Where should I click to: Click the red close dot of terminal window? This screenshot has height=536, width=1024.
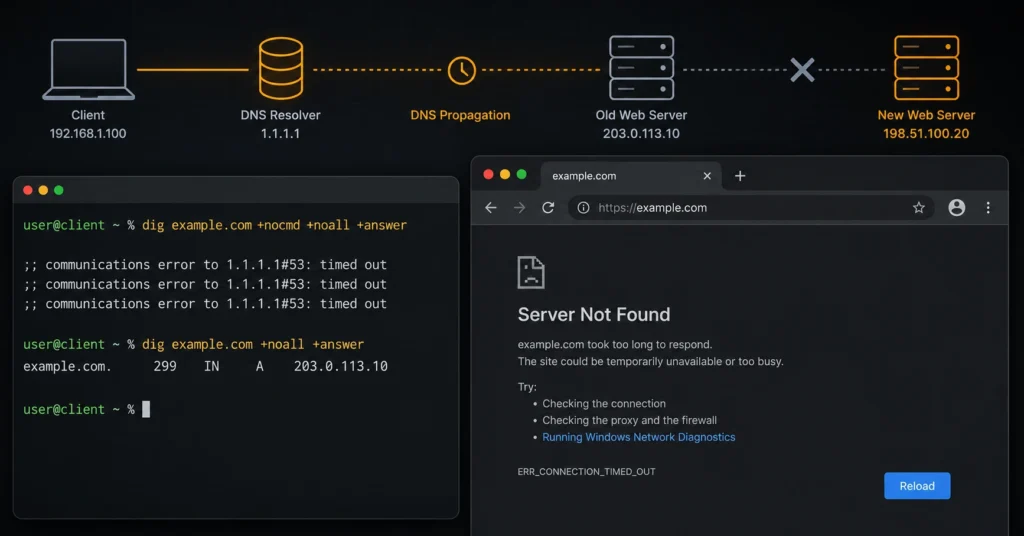27,190
